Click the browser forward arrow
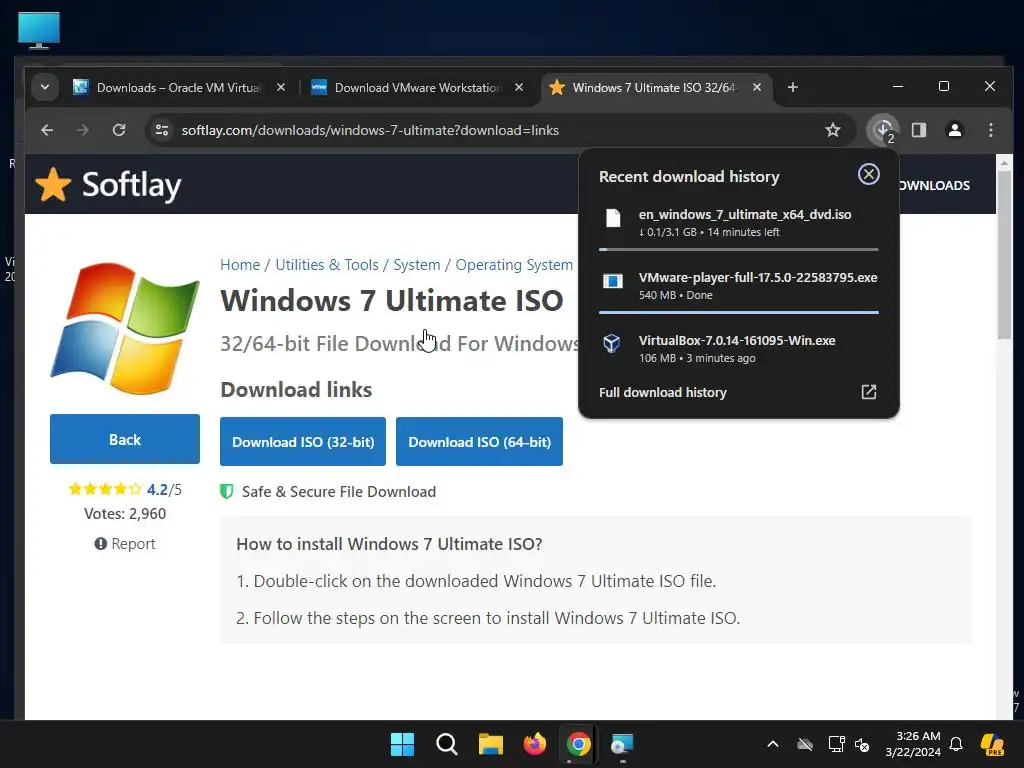Image resolution: width=1024 pixels, height=768 pixels. click(83, 130)
